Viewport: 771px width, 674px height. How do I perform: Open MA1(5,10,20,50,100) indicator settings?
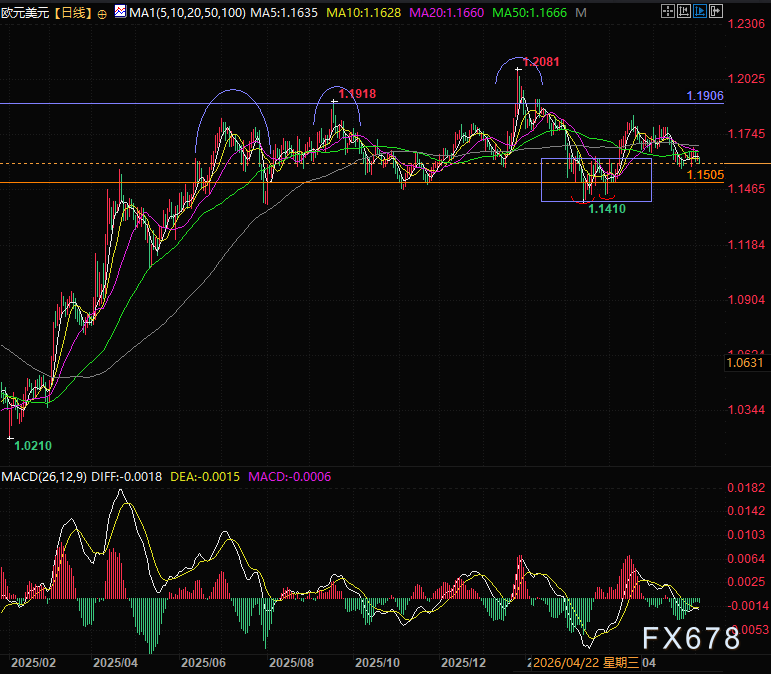pyautogui.click(x=187, y=13)
